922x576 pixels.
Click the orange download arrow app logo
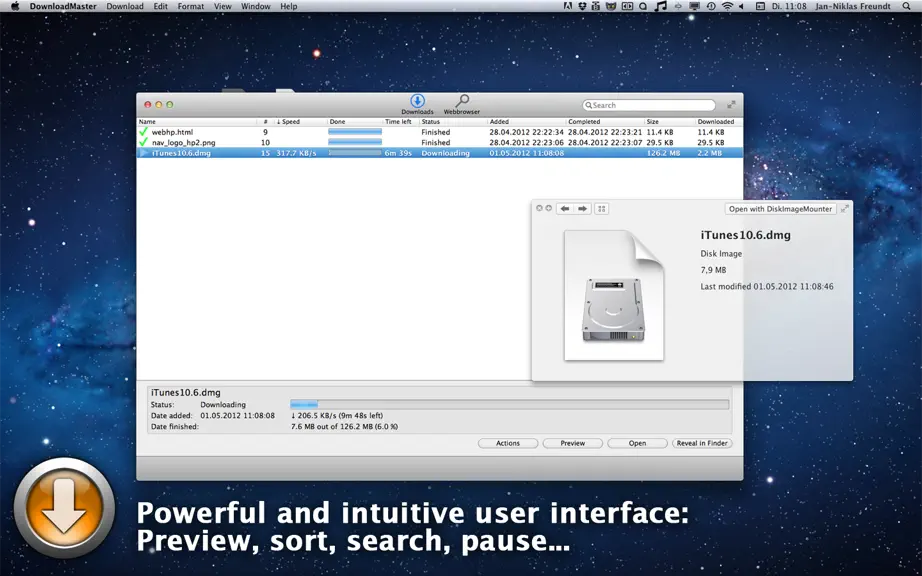tap(64, 507)
